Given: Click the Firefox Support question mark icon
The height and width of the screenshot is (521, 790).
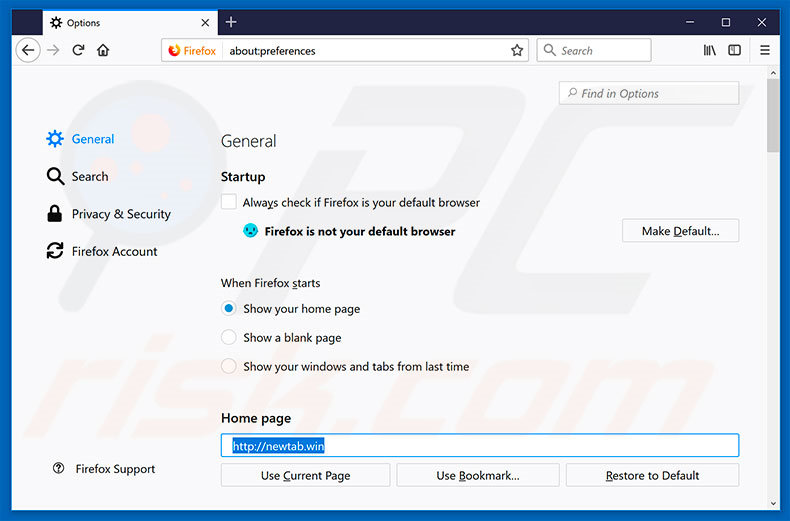Looking at the screenshot, I should [x=58, y=468].
